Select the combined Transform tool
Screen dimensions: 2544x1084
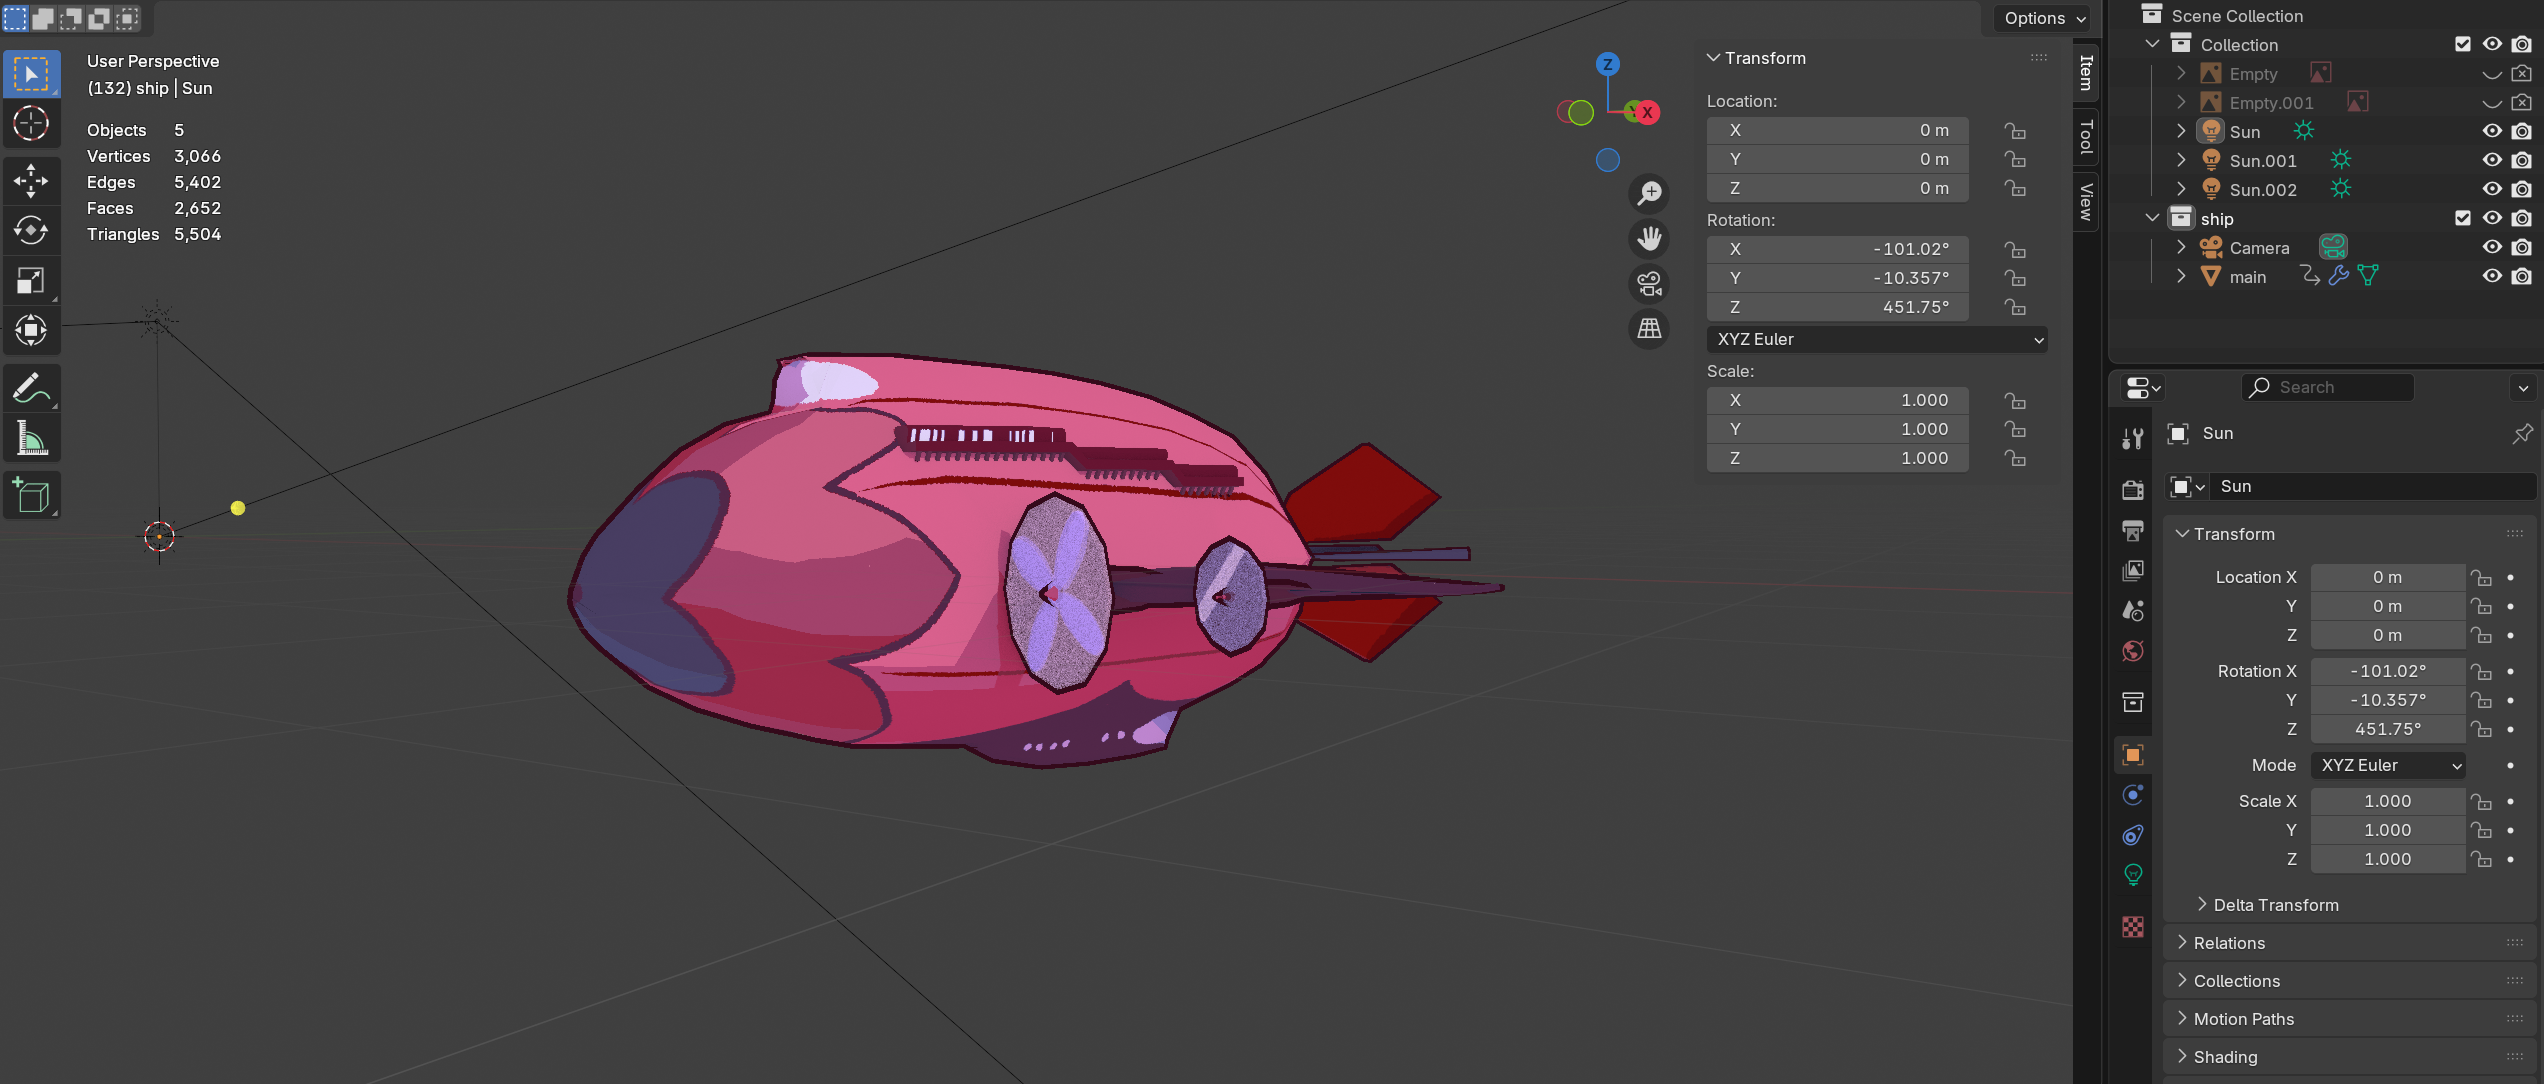31,330
